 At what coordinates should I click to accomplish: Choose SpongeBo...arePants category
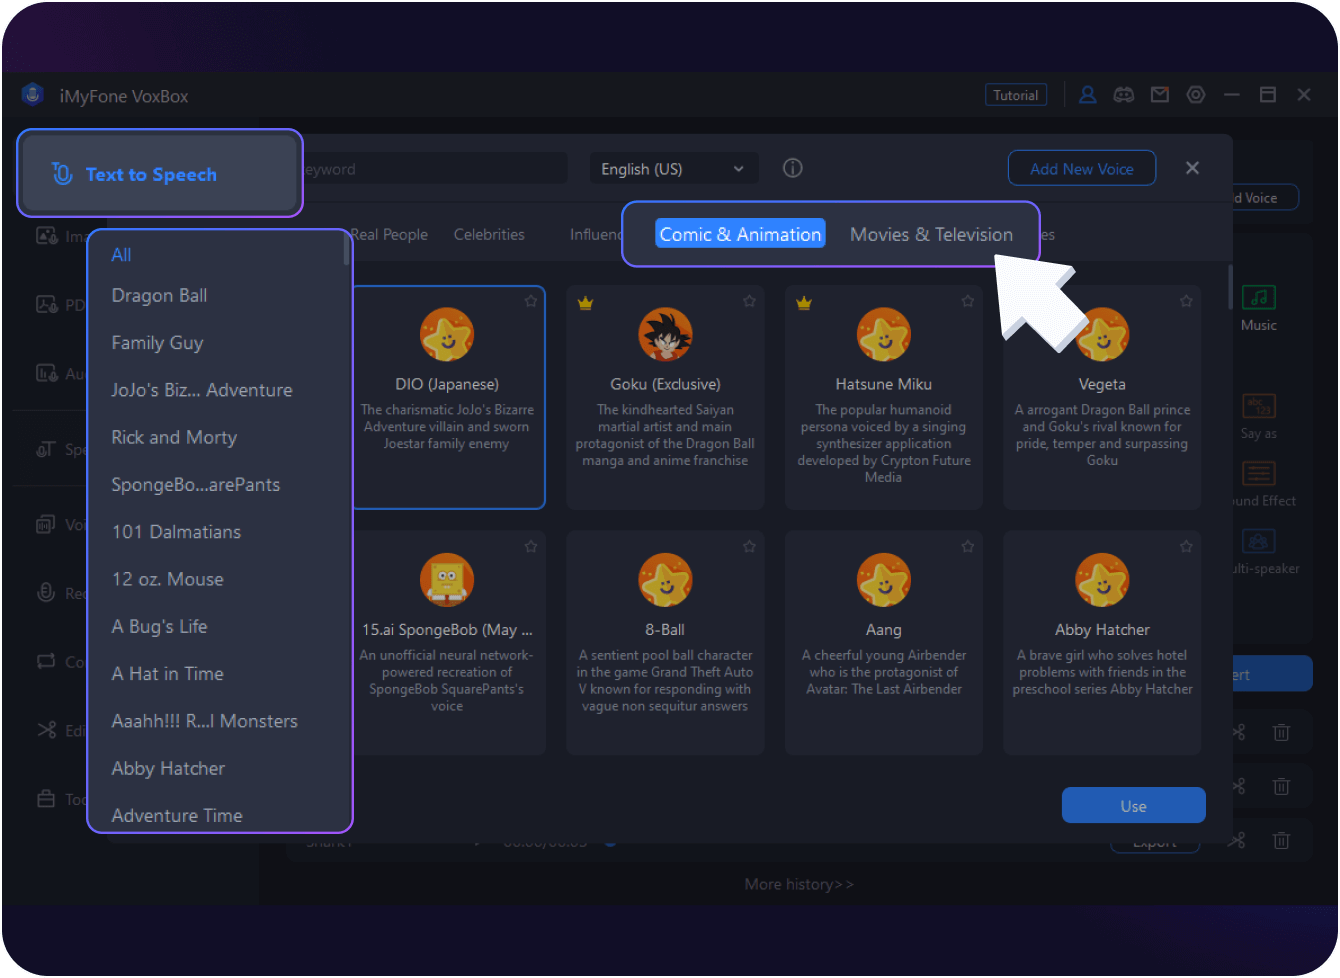point(196,484)
